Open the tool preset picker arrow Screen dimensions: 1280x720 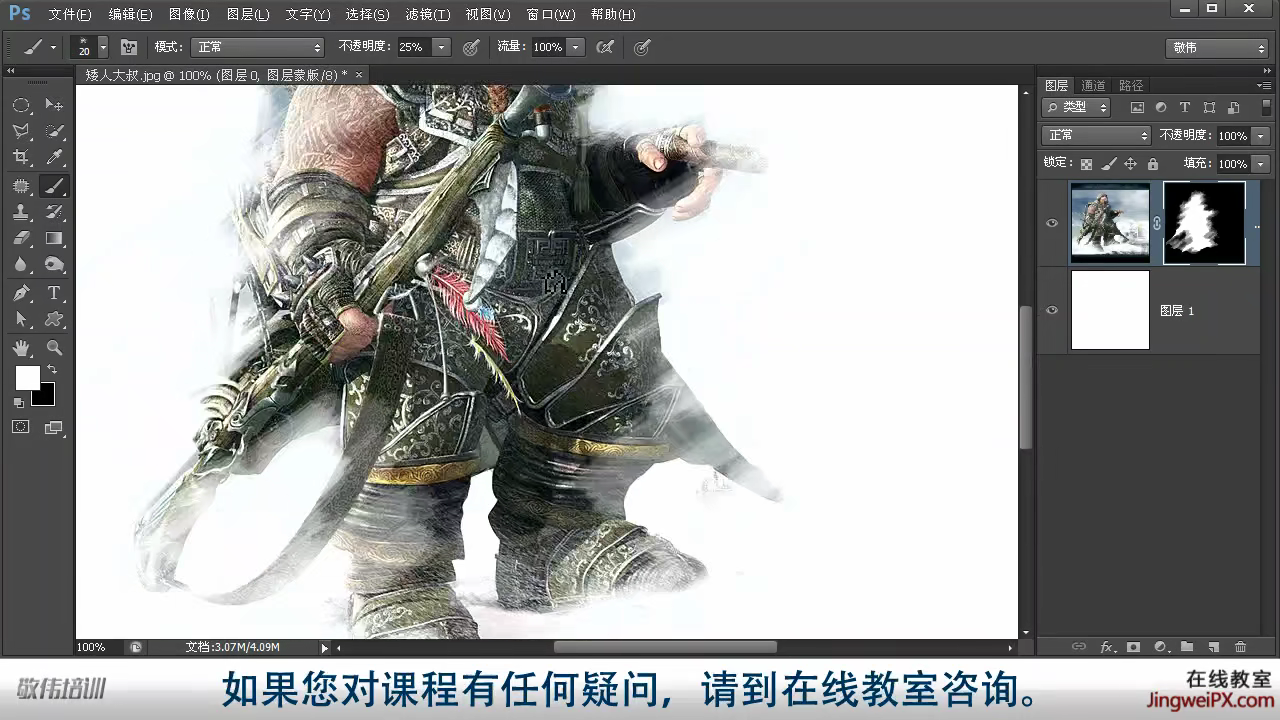53,47
